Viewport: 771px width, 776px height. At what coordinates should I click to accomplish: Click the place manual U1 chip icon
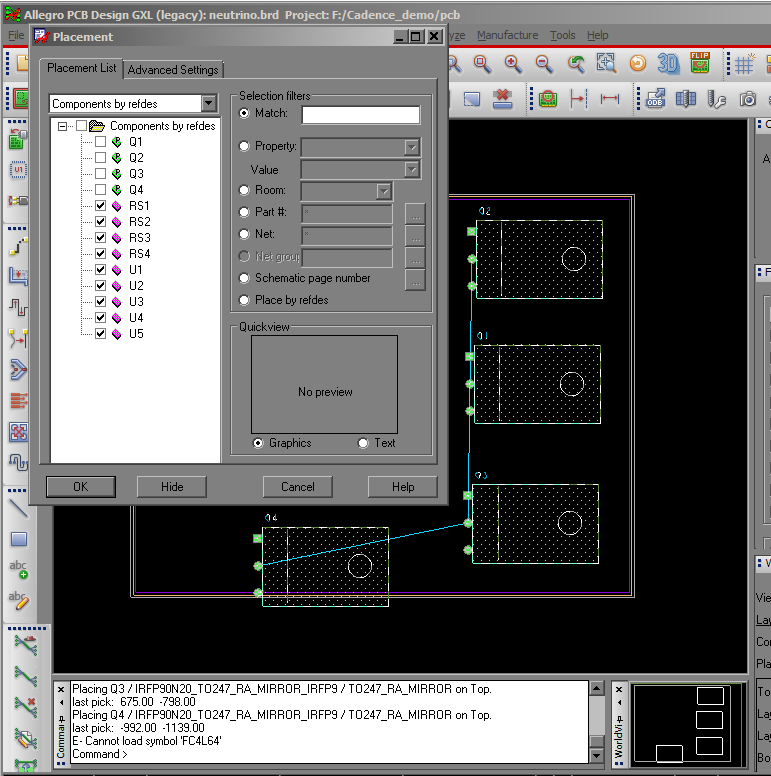pyautogui.click(x=18, y=170)
